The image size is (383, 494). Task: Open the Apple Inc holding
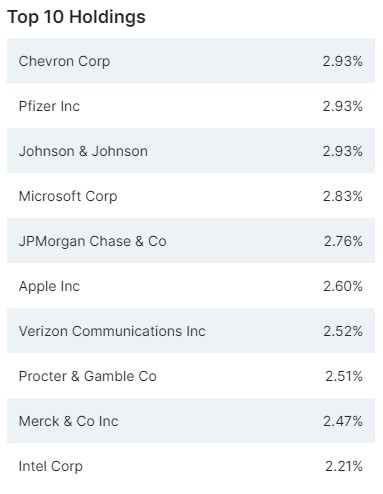click(49, 286)
